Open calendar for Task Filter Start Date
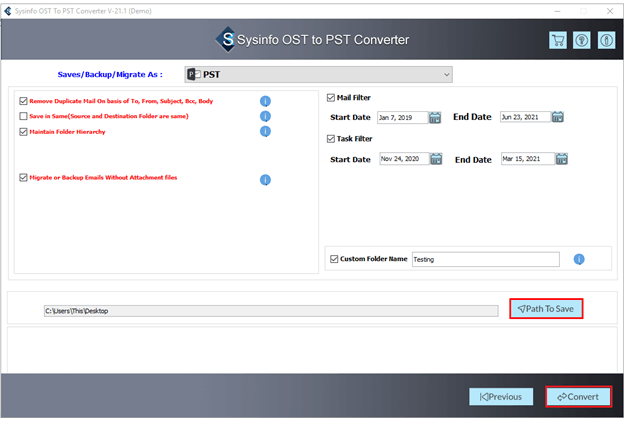The height and width of the screenshot is (421, 624). click(436, 159)
